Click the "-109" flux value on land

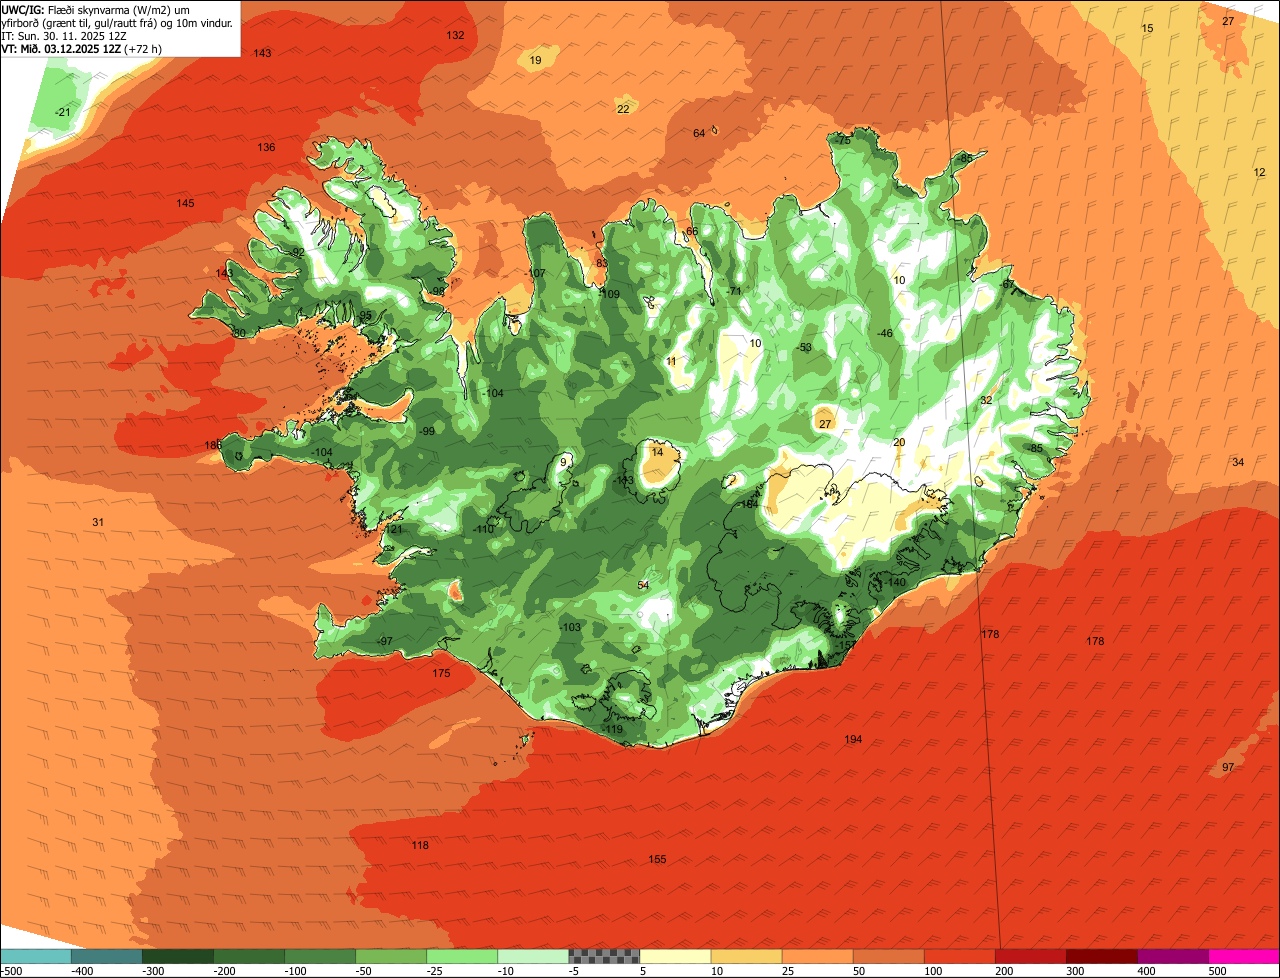click(610, 295)
